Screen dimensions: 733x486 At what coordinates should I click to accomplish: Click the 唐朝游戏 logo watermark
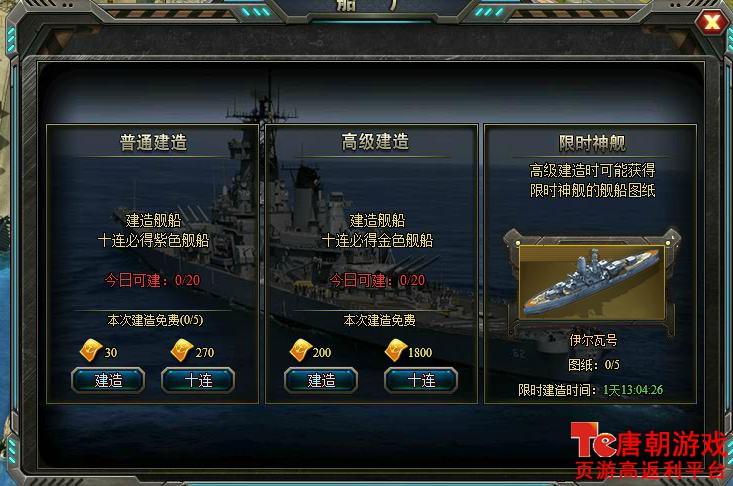click(x=649, y=450)
